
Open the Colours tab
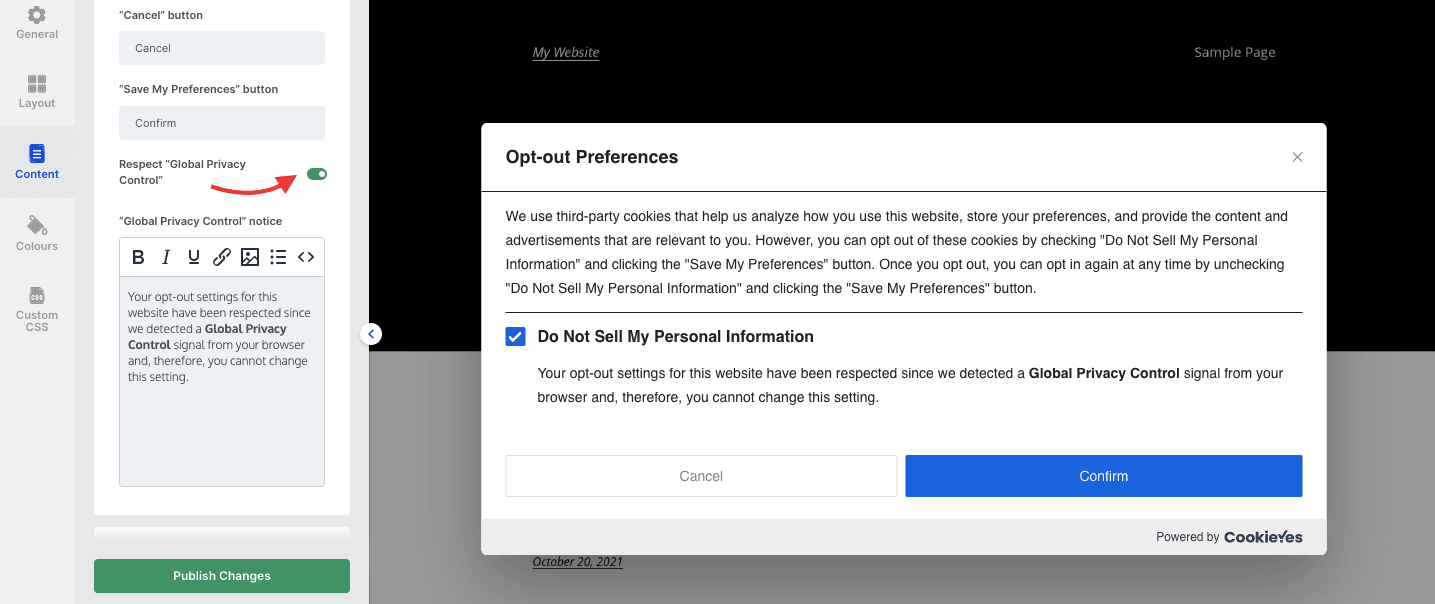click(37, 234)
